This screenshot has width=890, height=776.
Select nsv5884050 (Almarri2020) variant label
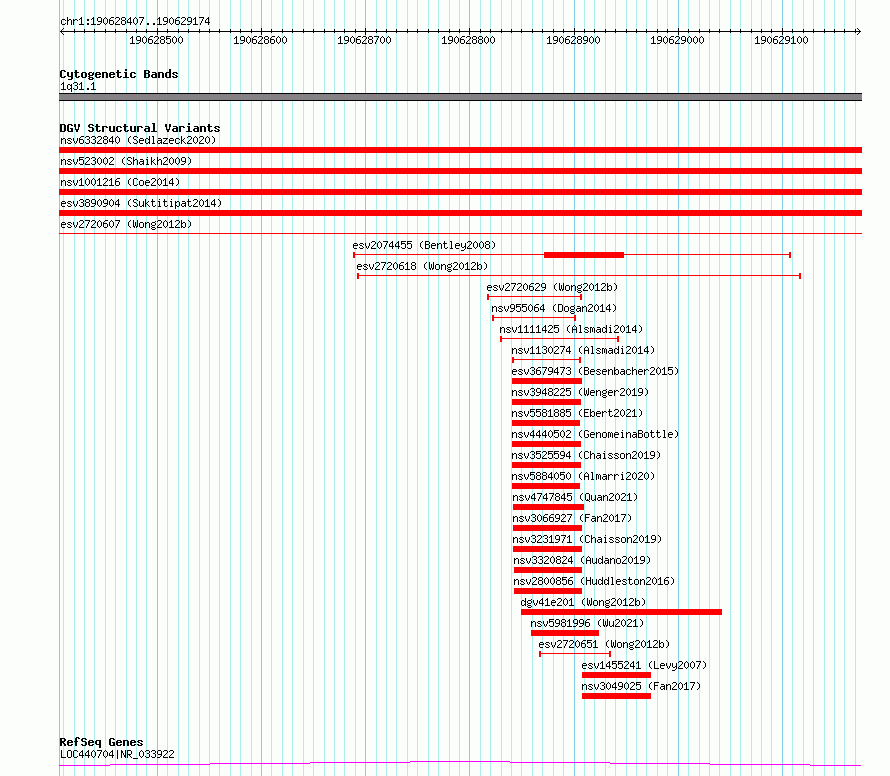(x=583, y=476)
